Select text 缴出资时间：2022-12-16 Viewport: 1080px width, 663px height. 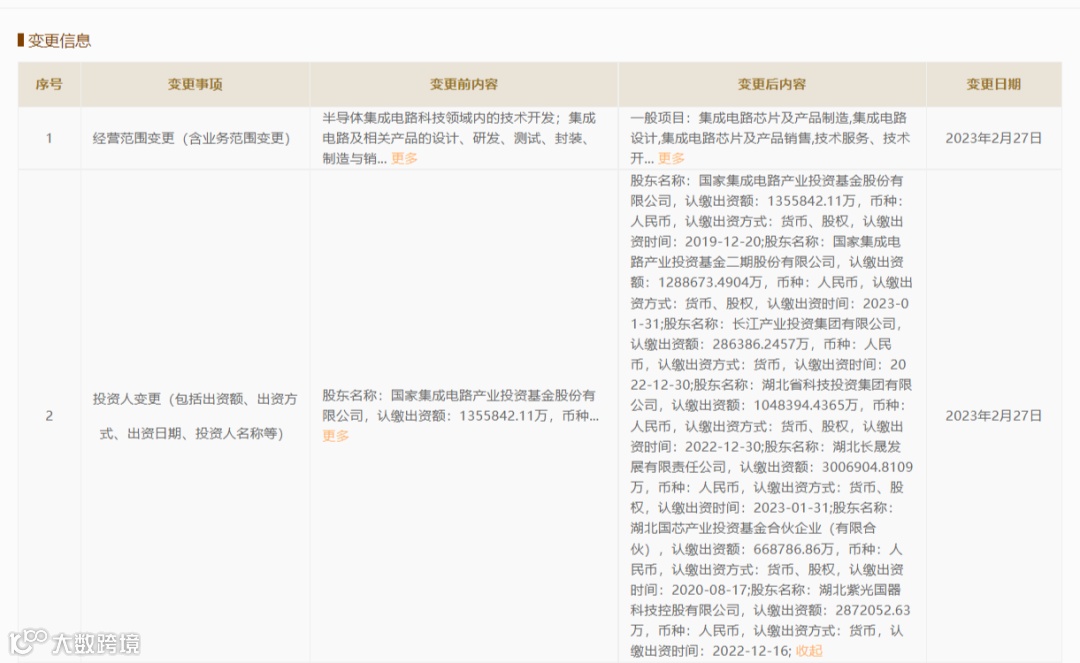click(709, 651)
